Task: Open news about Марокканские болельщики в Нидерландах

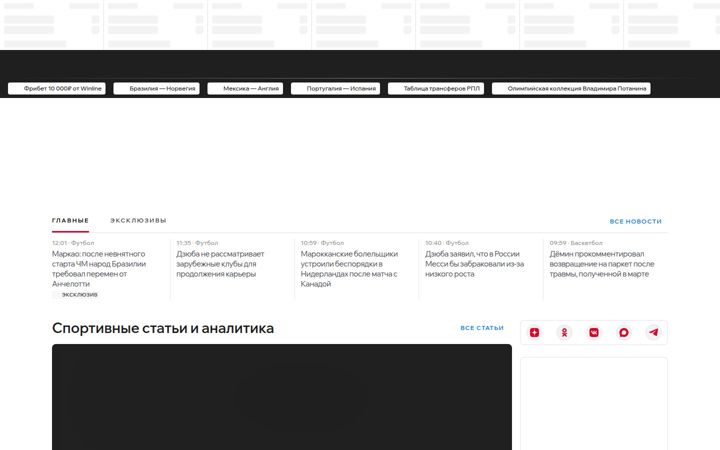Action: 349,269
